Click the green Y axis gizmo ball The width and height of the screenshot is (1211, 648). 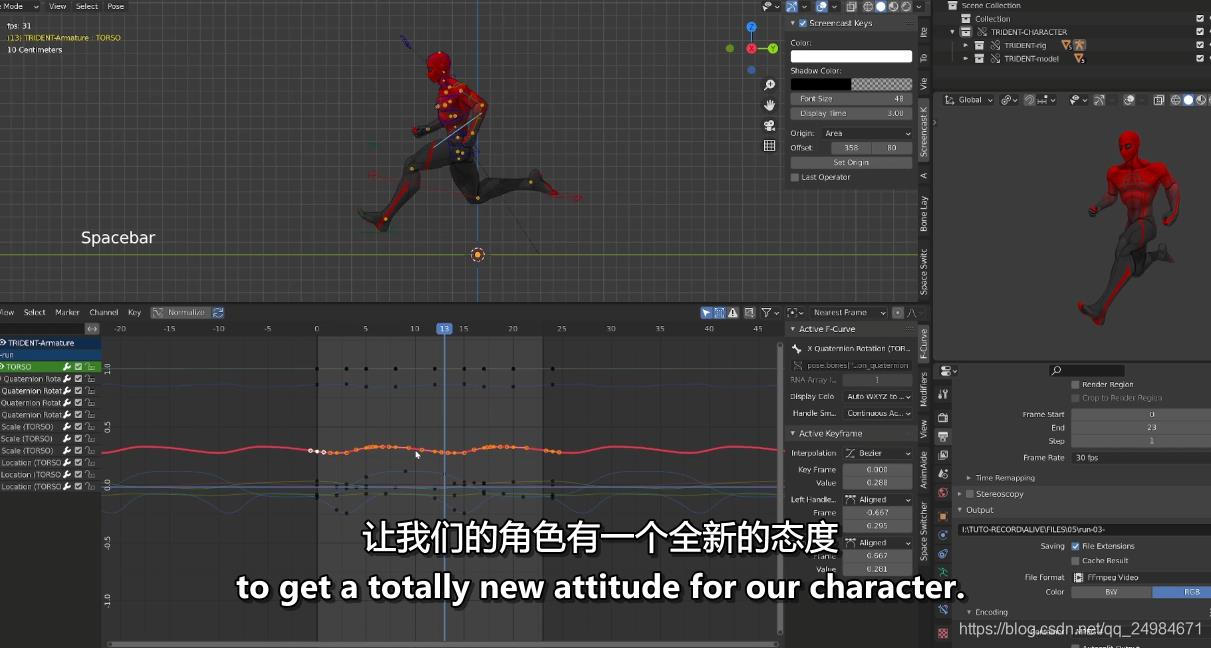coord(773,48)
